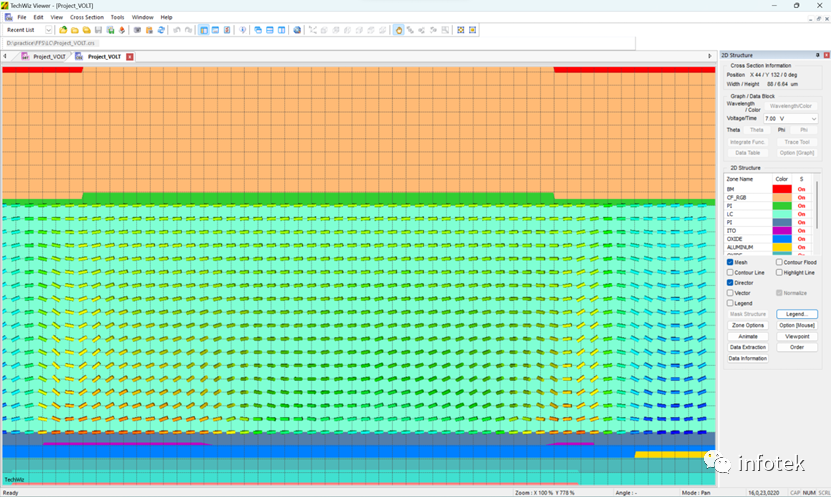
Task: Enable the Contour Flood checkbox
Action: click(x=779, y=262)
